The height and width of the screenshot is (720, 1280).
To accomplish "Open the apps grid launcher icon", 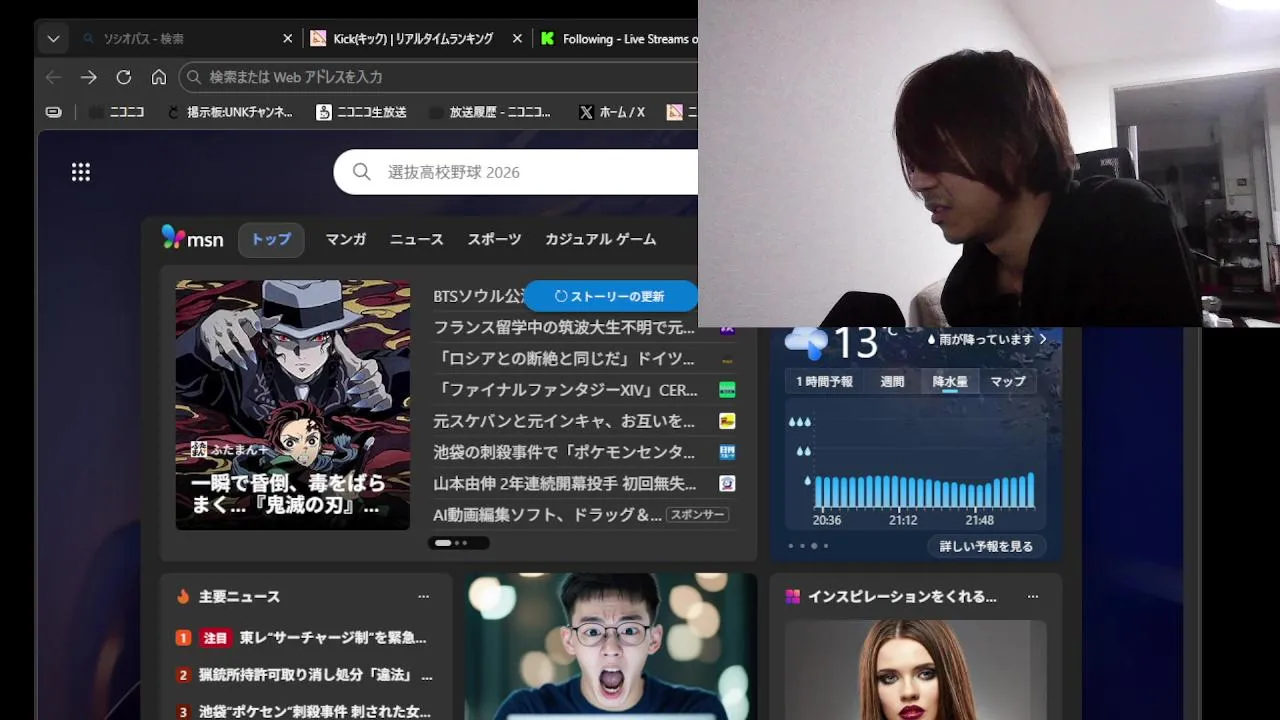I will [81, 172].
